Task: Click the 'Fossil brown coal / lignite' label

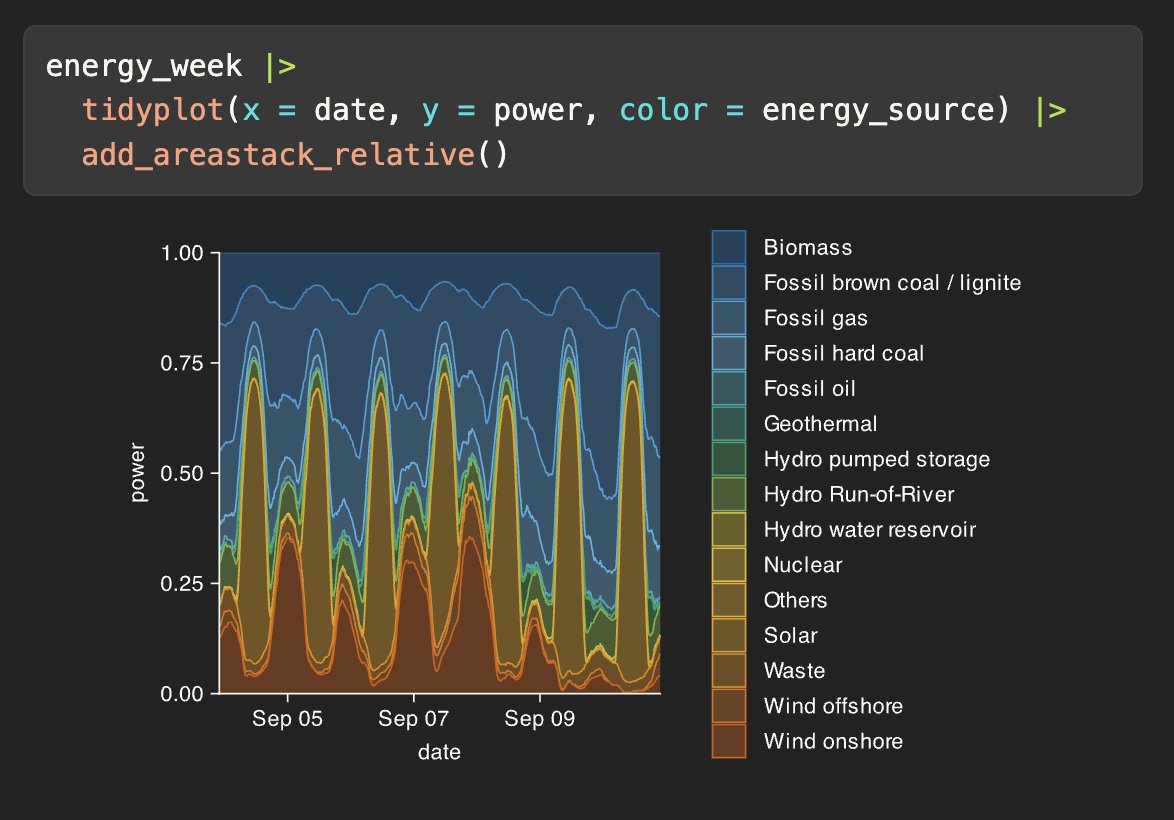Action: pyautogui.click(x=892, y=282)
